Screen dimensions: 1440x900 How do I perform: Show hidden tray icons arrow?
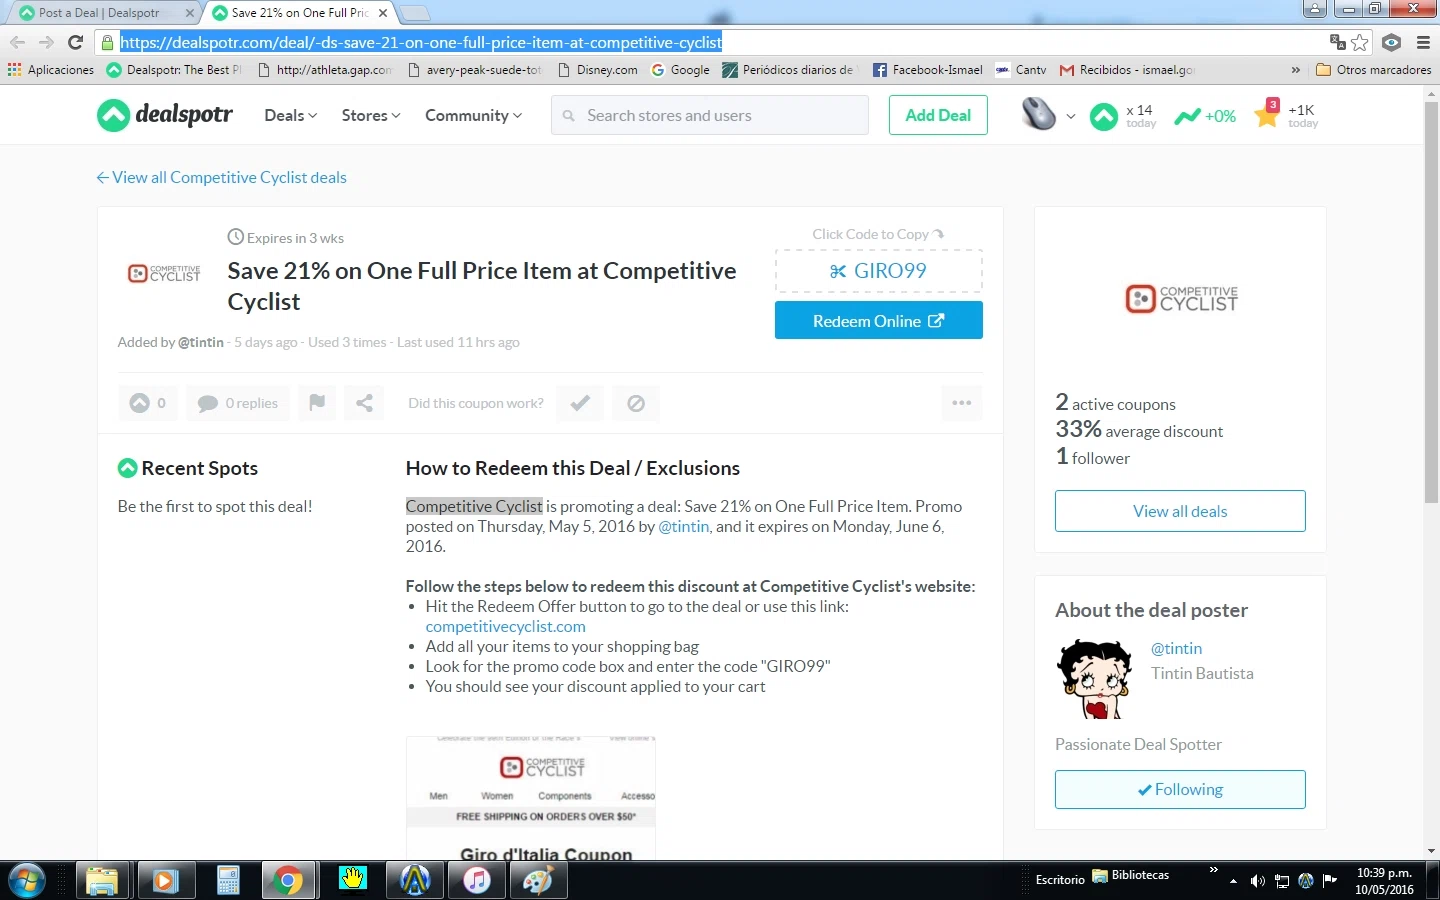pos(1233,881)
